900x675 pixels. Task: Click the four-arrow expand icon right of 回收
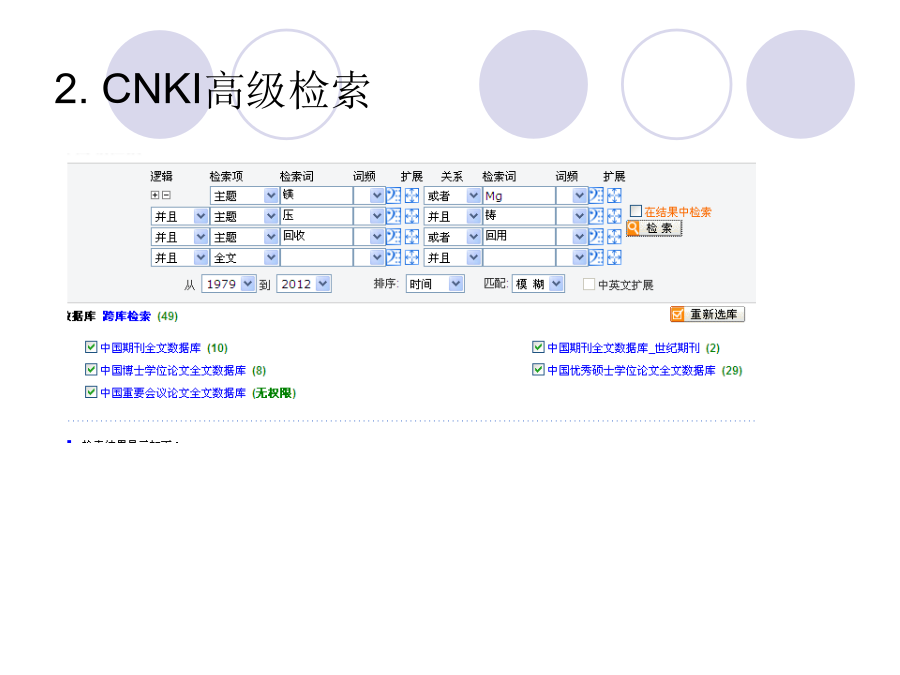[412, 237]
